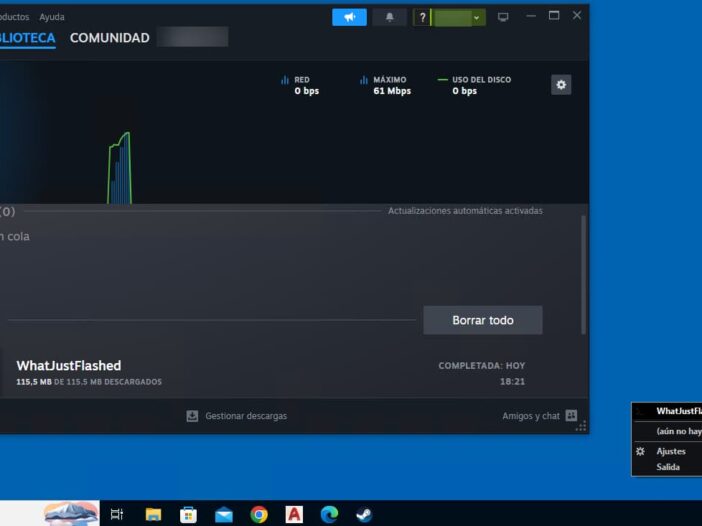Open Amigos y chat
Image resolution: width=702 pixels, height=526 pixels.
[531, 416]
